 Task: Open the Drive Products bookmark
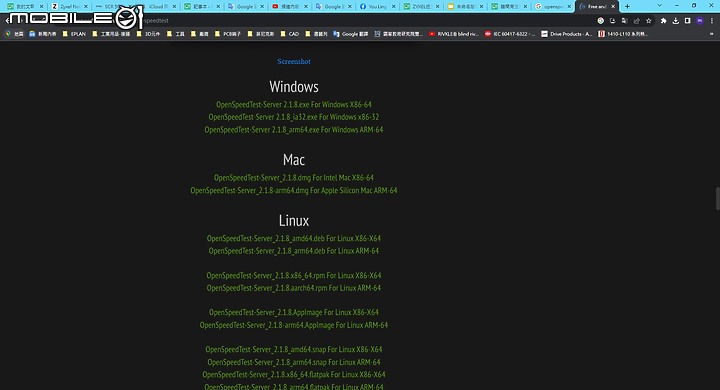point(567,34)
